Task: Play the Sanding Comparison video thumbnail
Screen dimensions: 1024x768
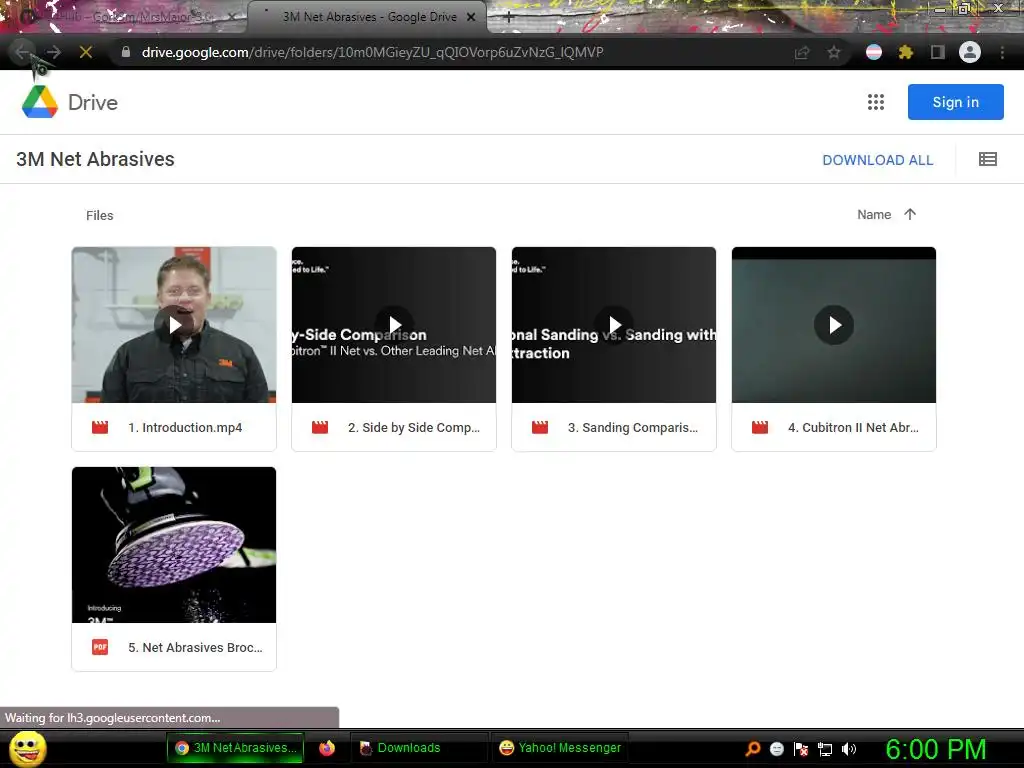Action: 614,325
